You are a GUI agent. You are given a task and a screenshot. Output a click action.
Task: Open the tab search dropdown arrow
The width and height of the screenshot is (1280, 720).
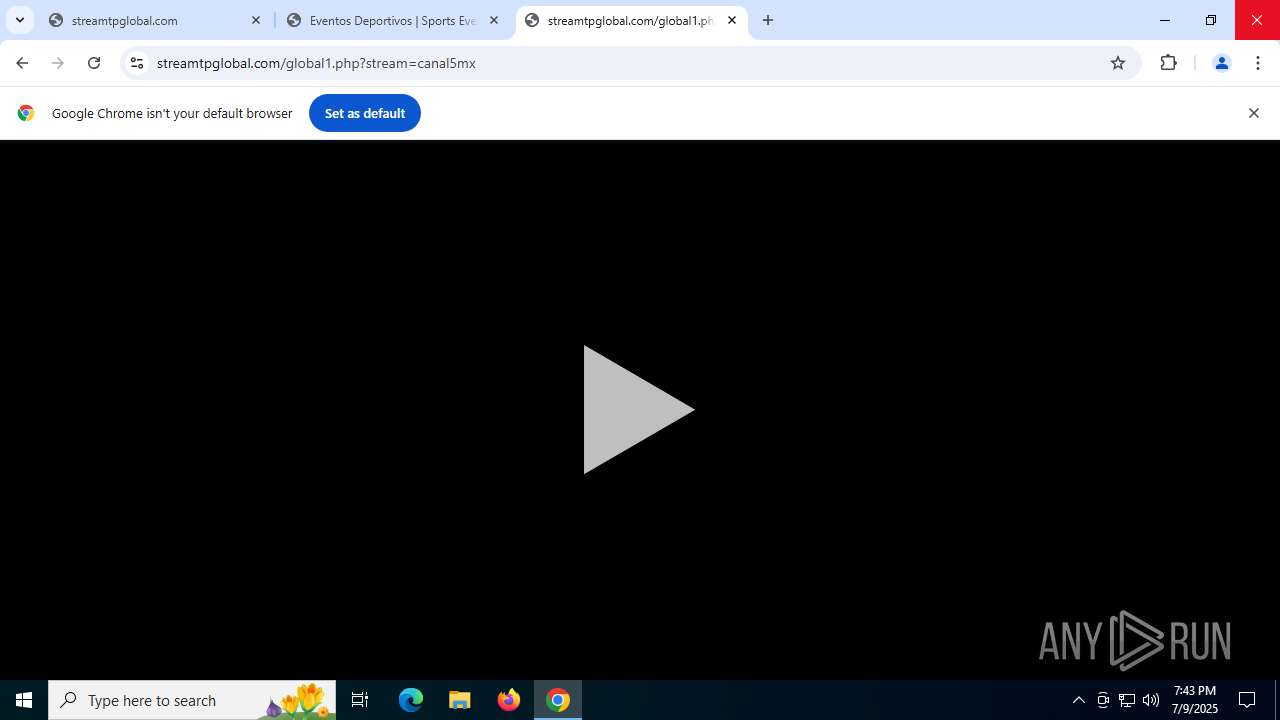tap(19, 20)
